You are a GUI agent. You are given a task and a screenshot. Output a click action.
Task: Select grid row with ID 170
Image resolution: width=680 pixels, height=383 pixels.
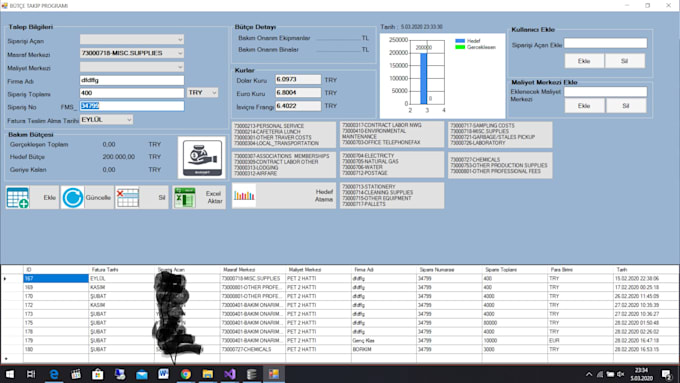pyautogui.click(x=56, y=296)
